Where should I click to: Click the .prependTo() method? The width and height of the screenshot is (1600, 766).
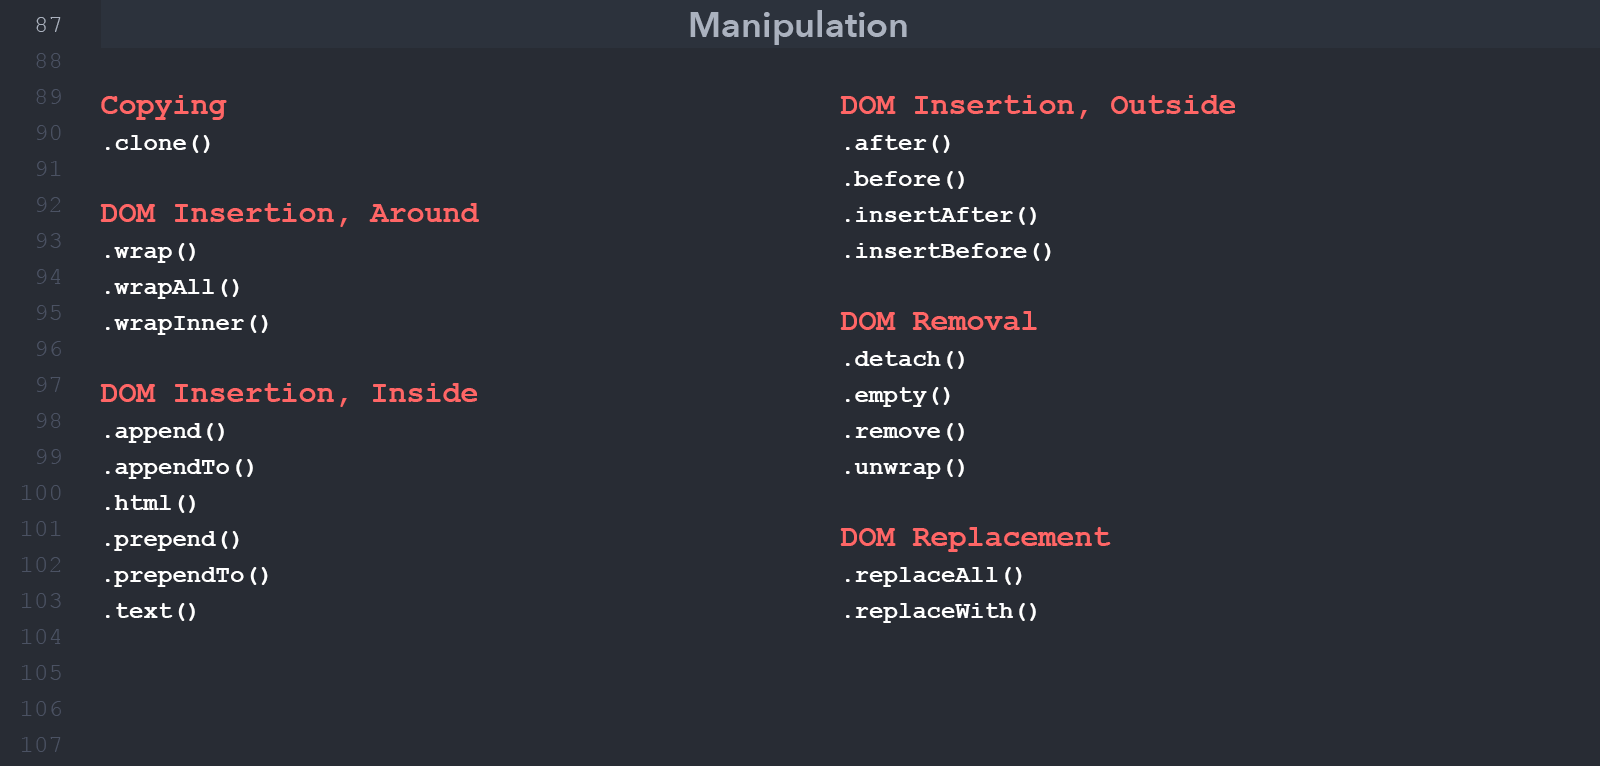186,575
